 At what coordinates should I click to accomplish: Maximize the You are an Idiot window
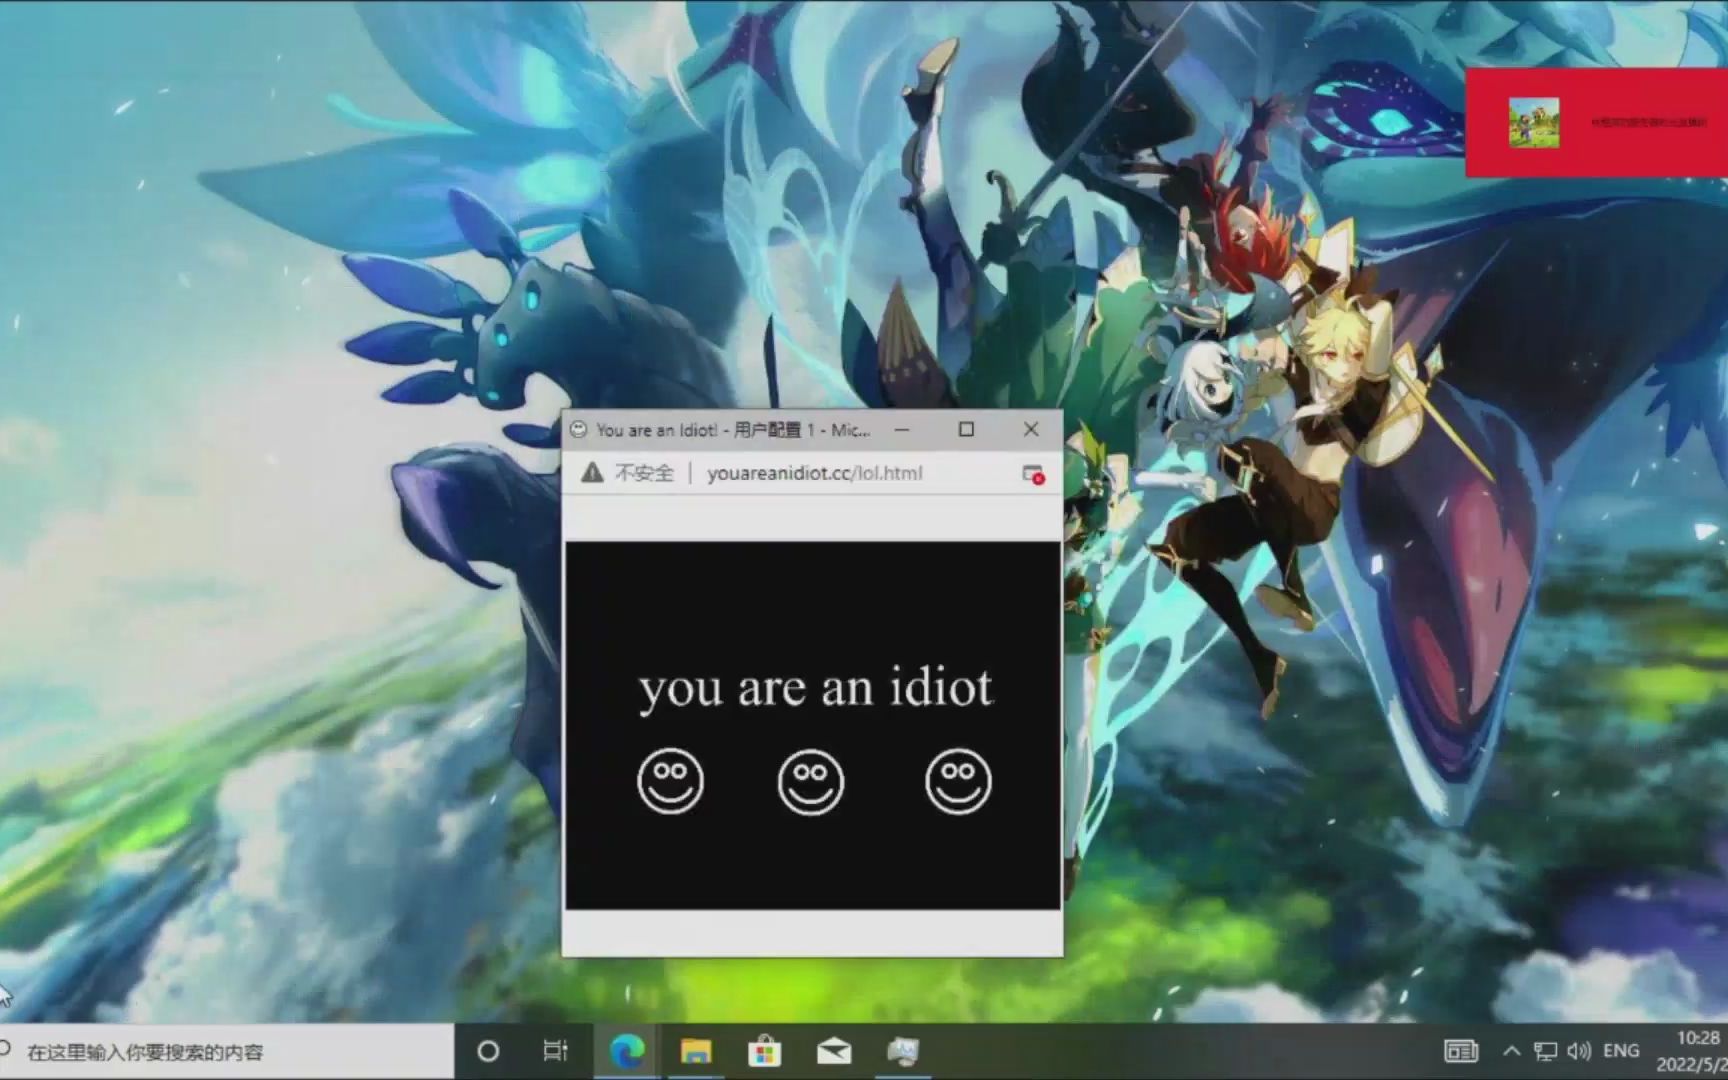pos(966,430)
